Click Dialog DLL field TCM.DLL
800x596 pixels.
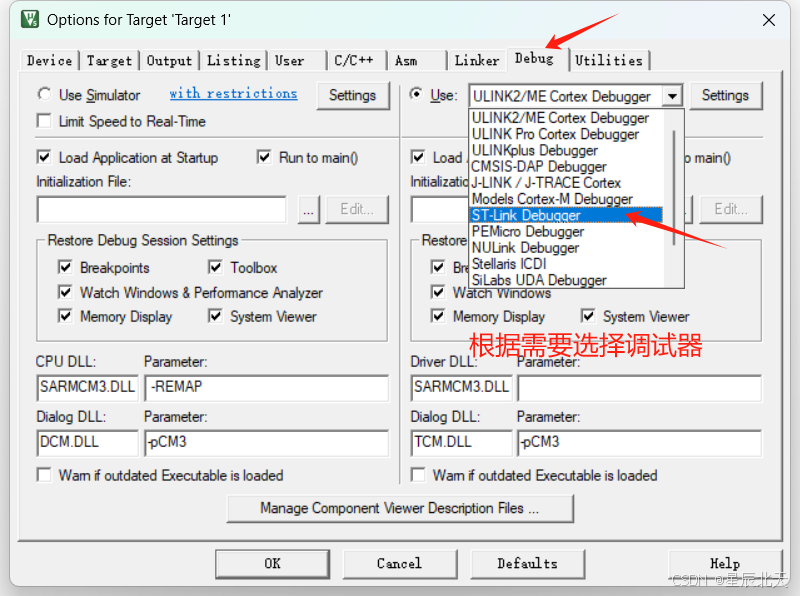click(x=462, y=442)
